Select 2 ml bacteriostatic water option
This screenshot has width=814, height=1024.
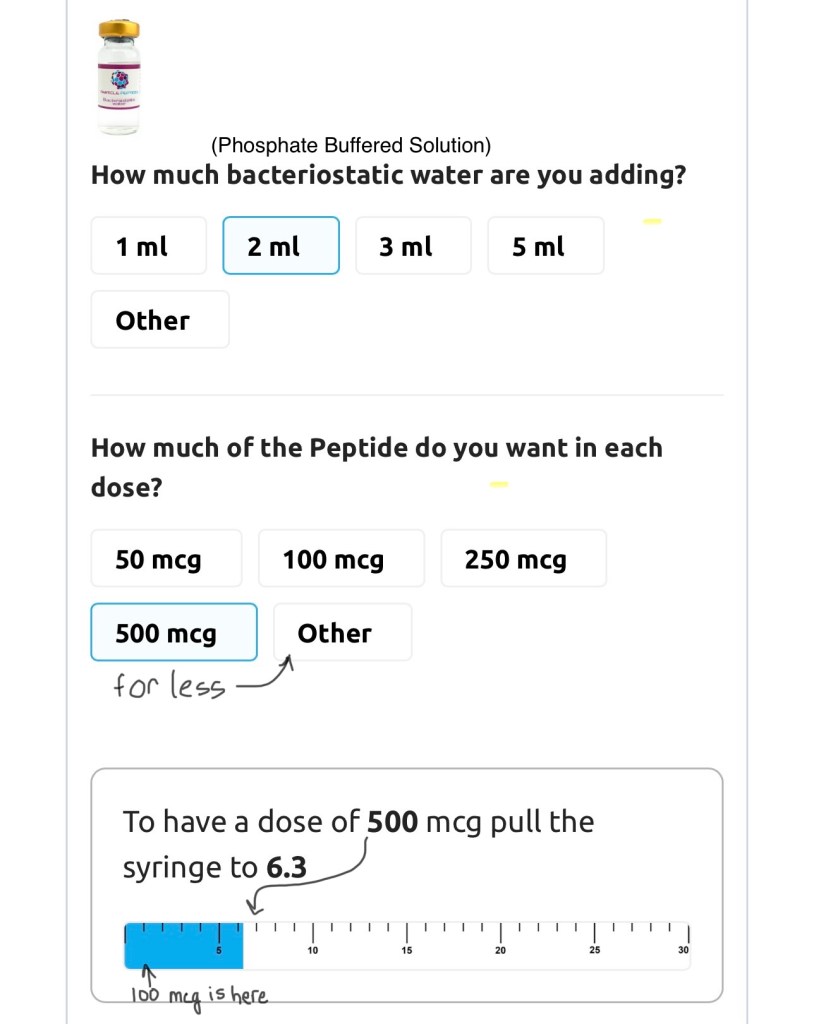280,246
